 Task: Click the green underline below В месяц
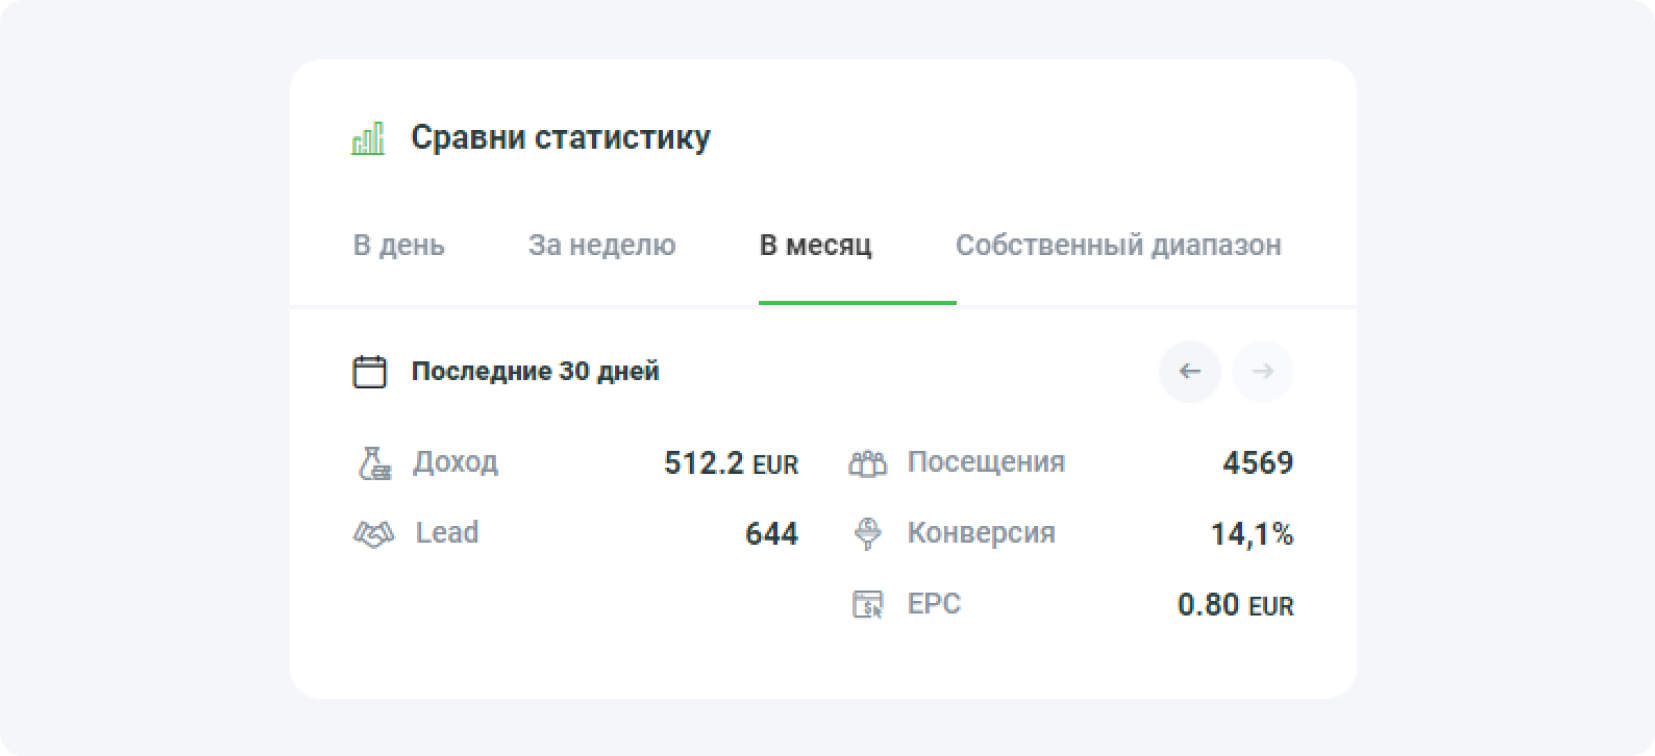click(x=858, y=303)
